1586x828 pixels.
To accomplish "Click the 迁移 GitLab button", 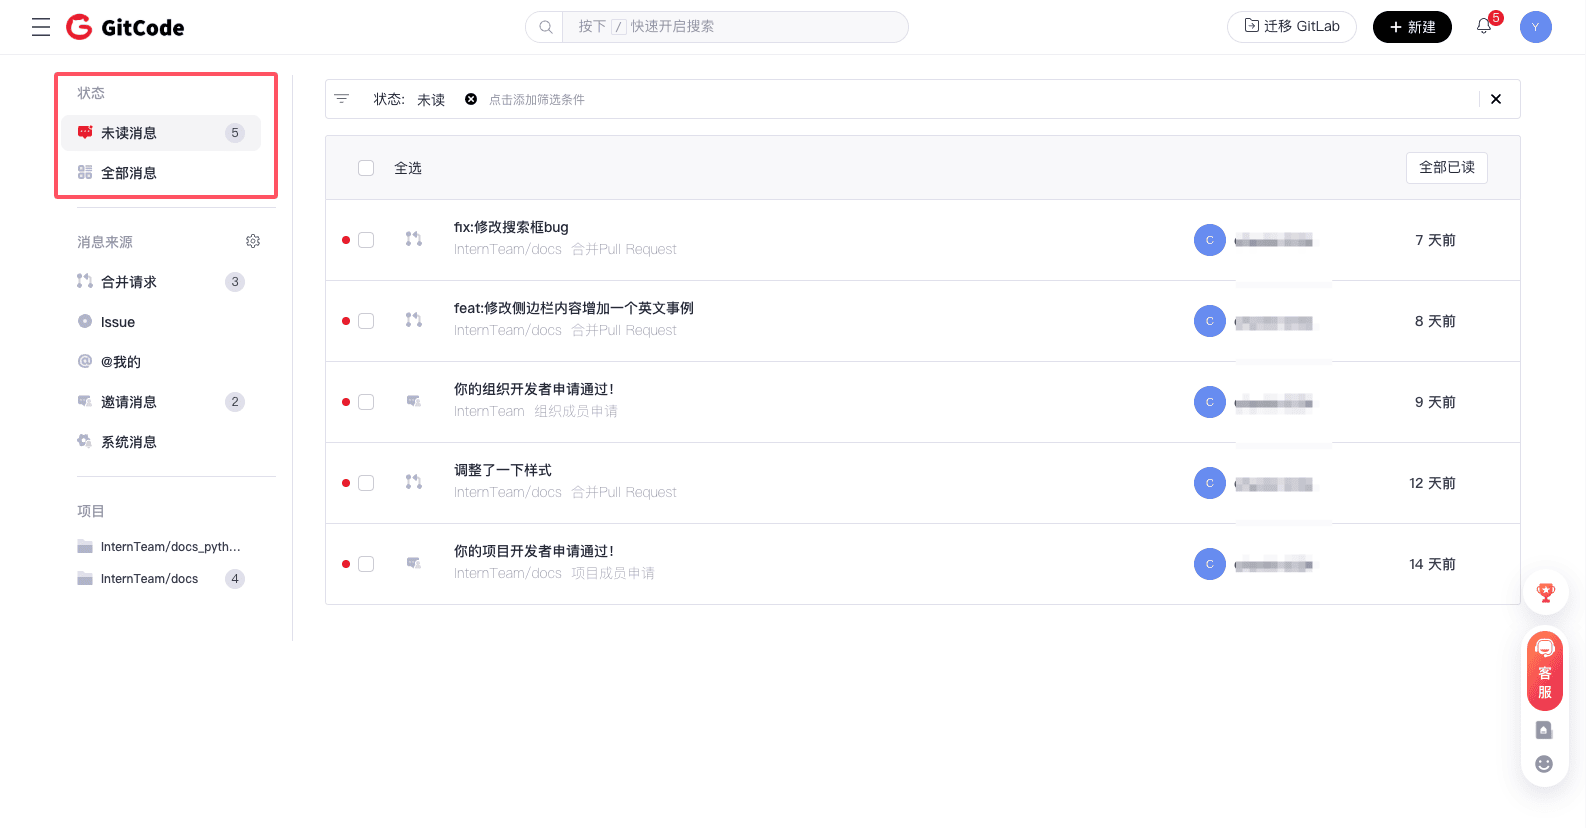I will point(1291,27).
